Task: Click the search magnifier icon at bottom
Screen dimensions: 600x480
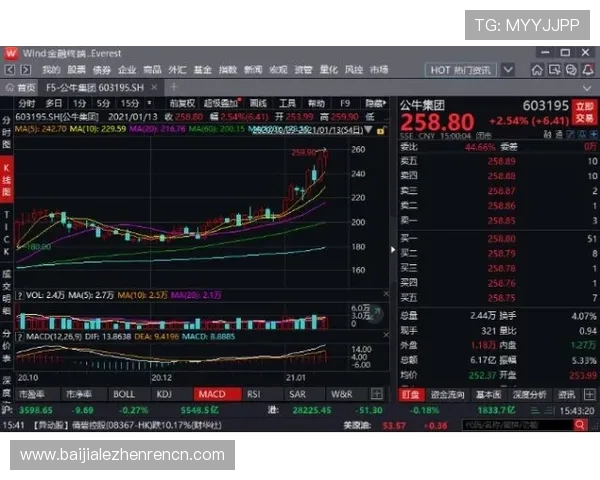Action: point(580,425)
